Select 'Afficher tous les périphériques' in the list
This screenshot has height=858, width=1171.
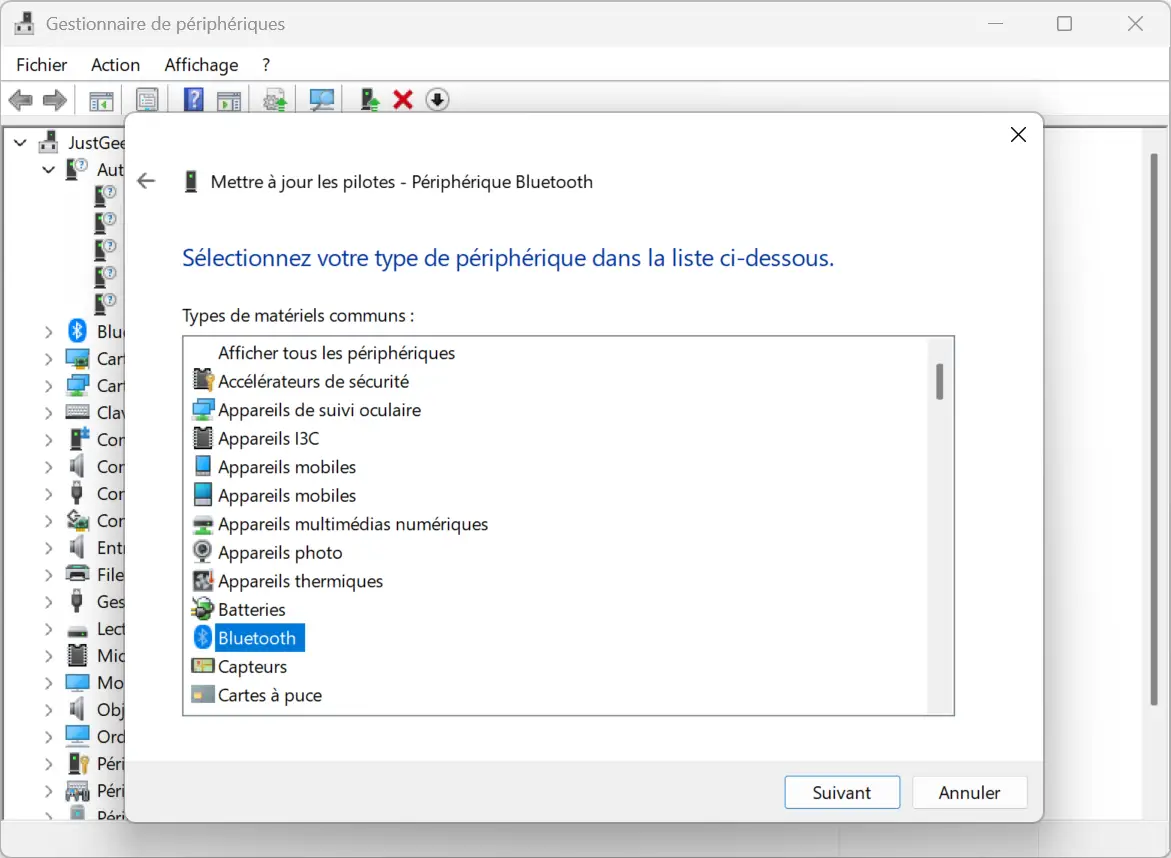click(x=336, y=352)
